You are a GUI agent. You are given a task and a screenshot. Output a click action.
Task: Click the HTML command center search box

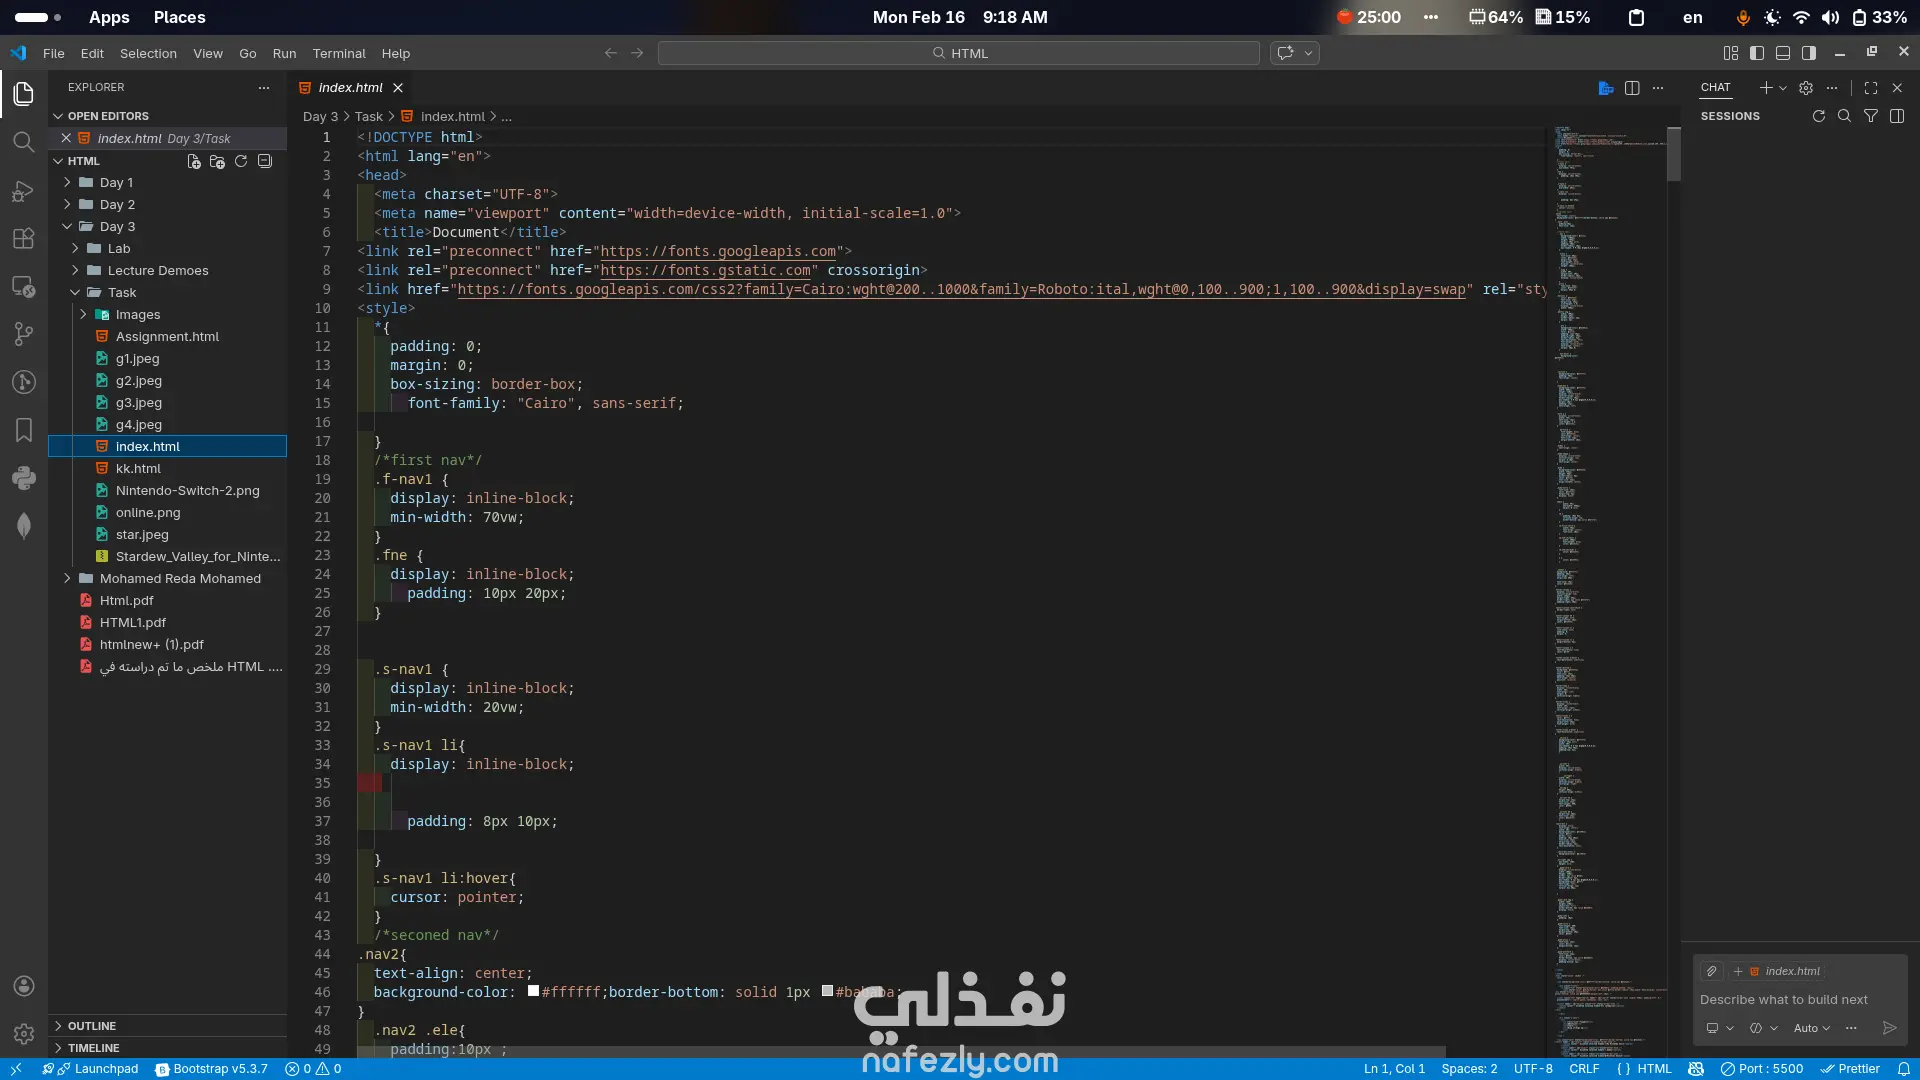click(958, 53)
